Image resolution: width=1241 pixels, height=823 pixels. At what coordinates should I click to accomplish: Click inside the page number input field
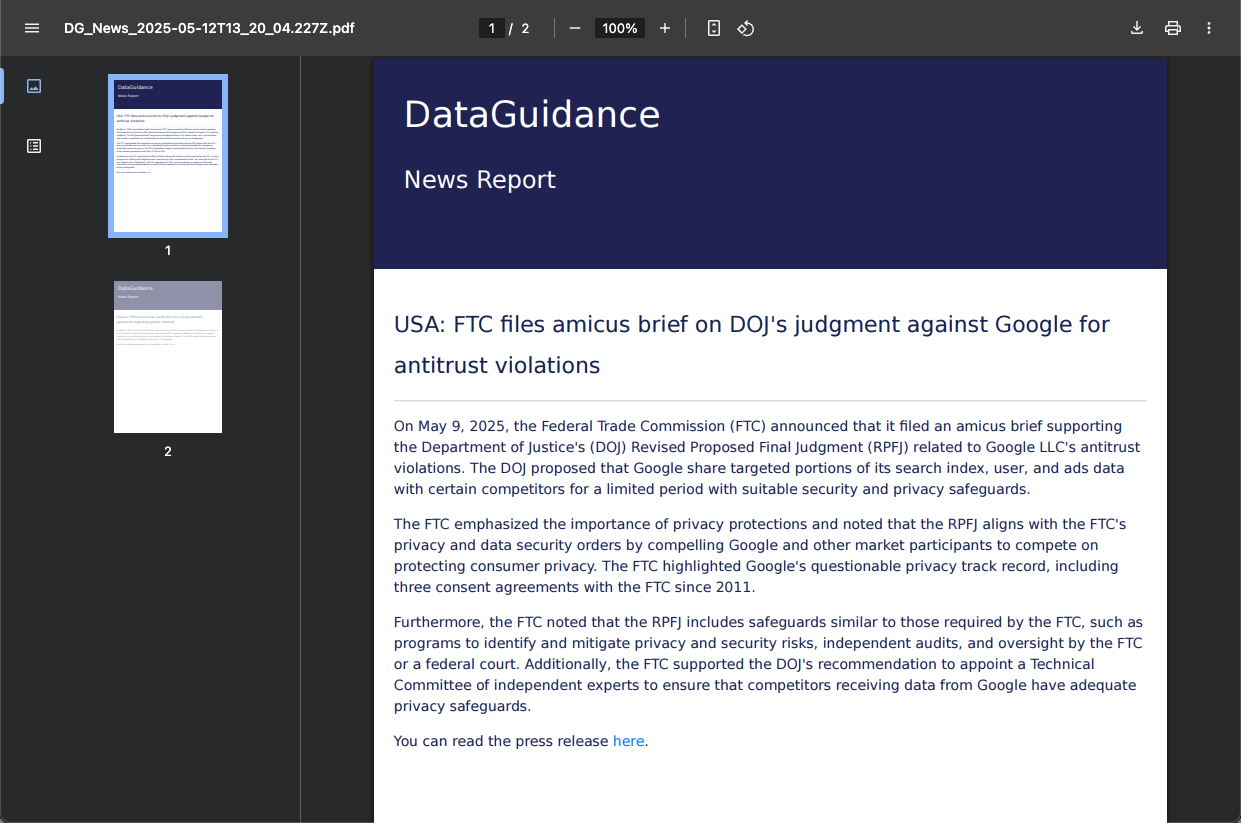491,28
